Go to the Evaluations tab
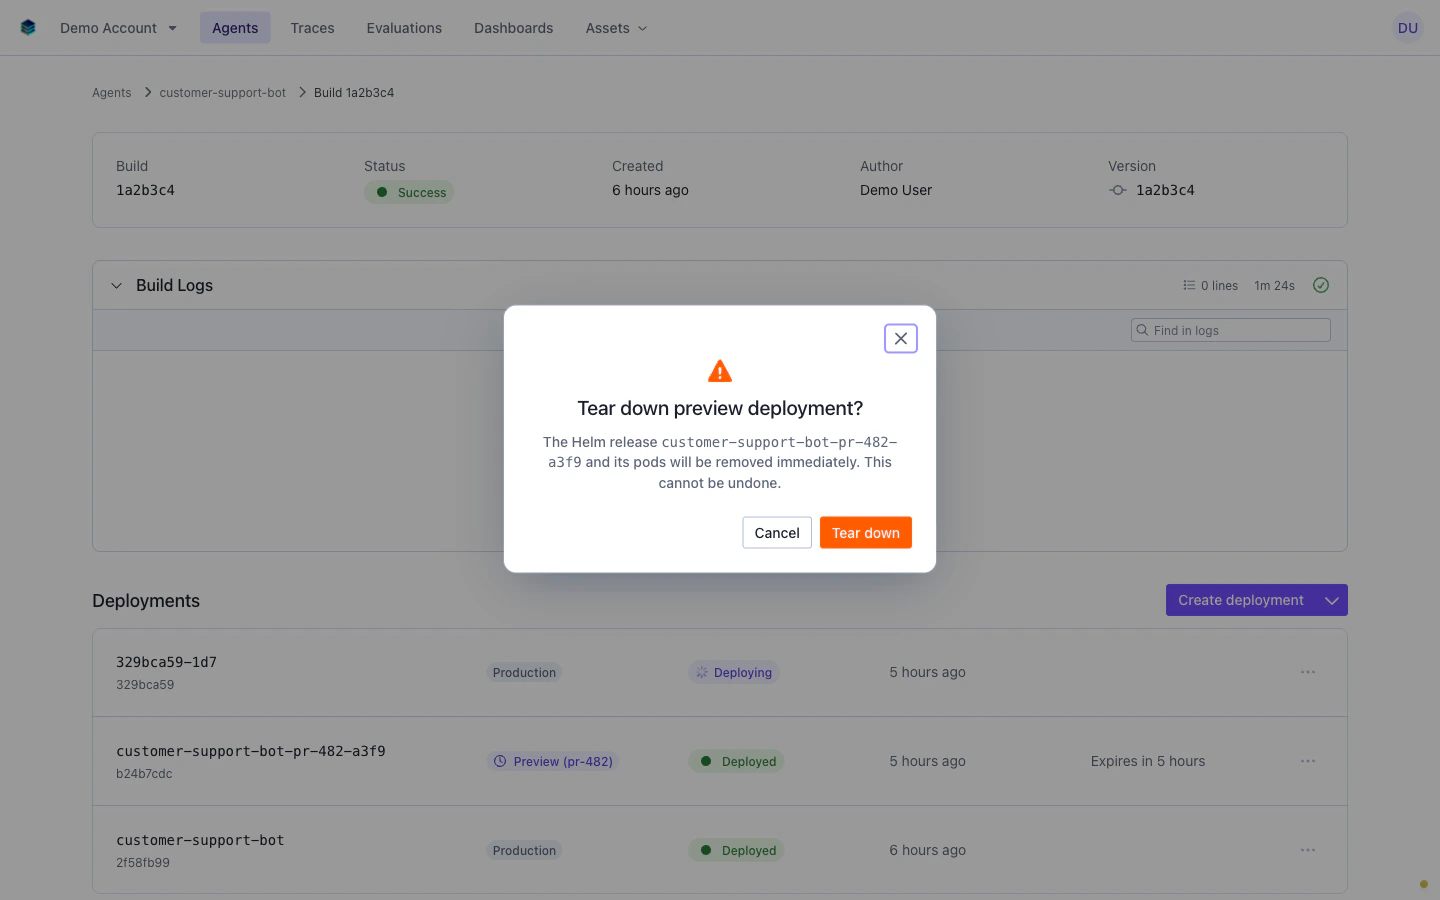 coord(404,28)
